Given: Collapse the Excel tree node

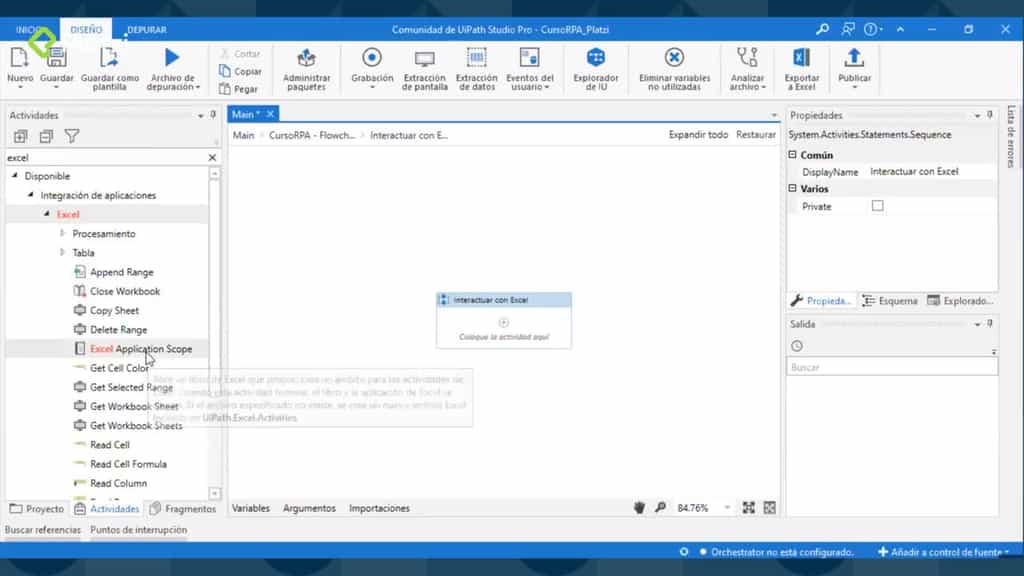Looking at the screenshot, I should pos(46,214).
